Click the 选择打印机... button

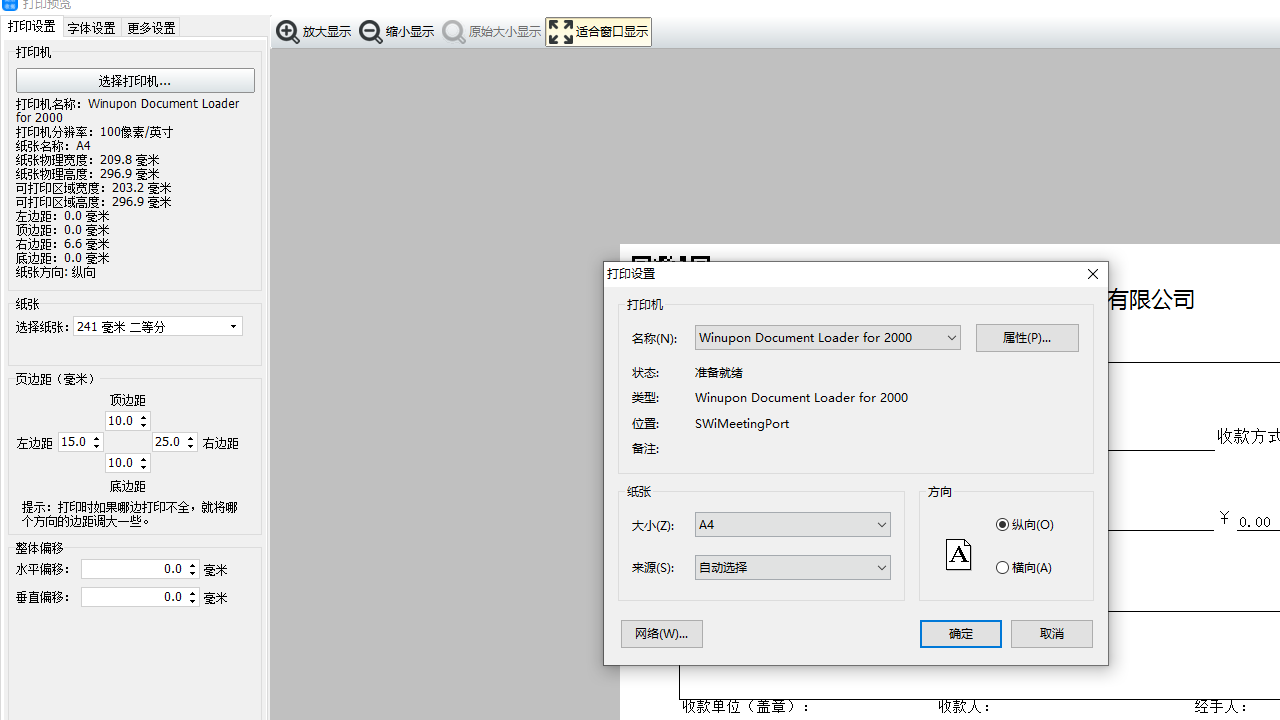click(135, 81)
